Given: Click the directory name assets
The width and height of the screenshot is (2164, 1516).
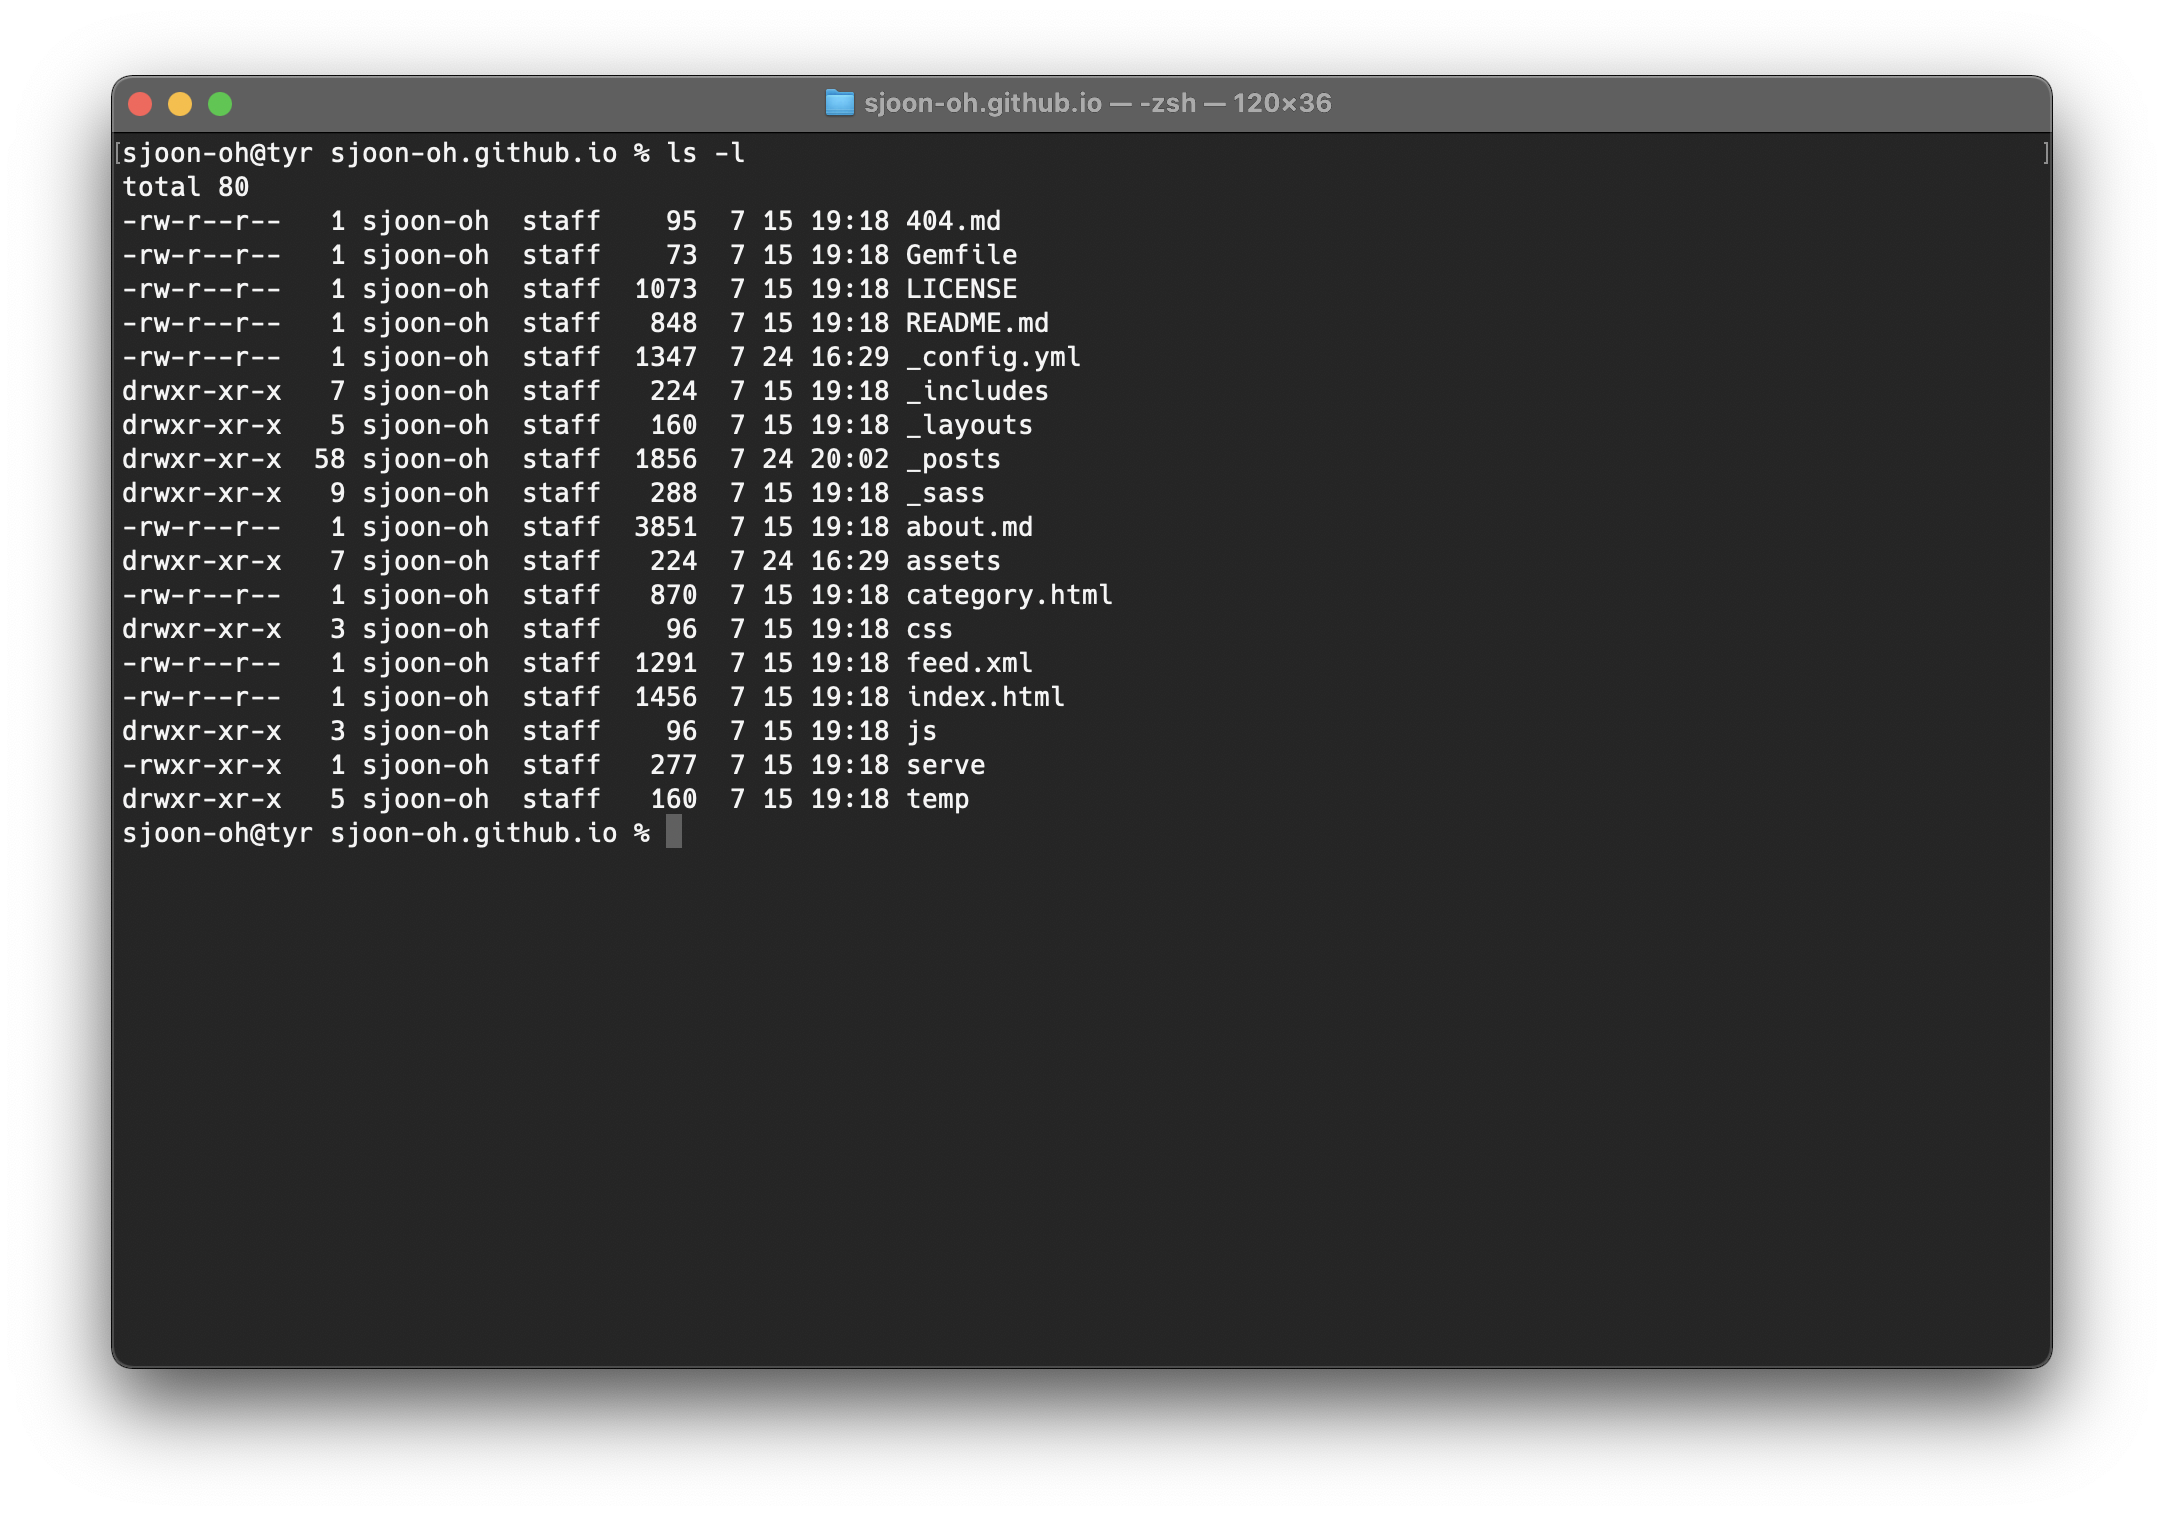Looking at the screenshot, I should [x=953, y=561].
